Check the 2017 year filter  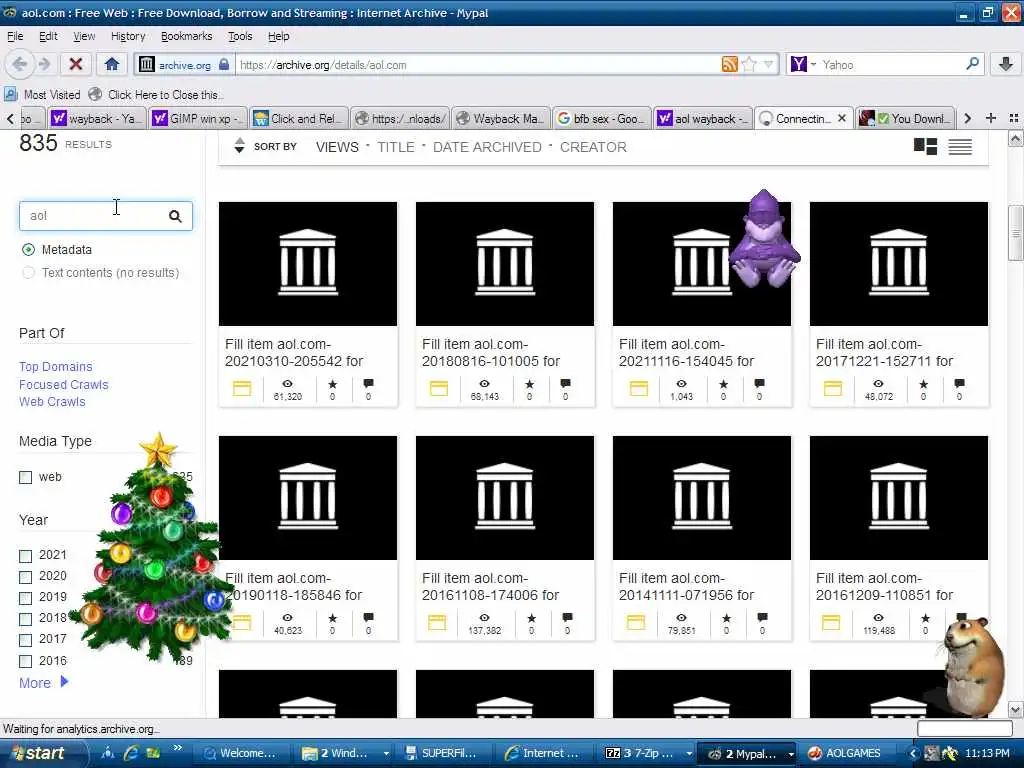(25, 639)
